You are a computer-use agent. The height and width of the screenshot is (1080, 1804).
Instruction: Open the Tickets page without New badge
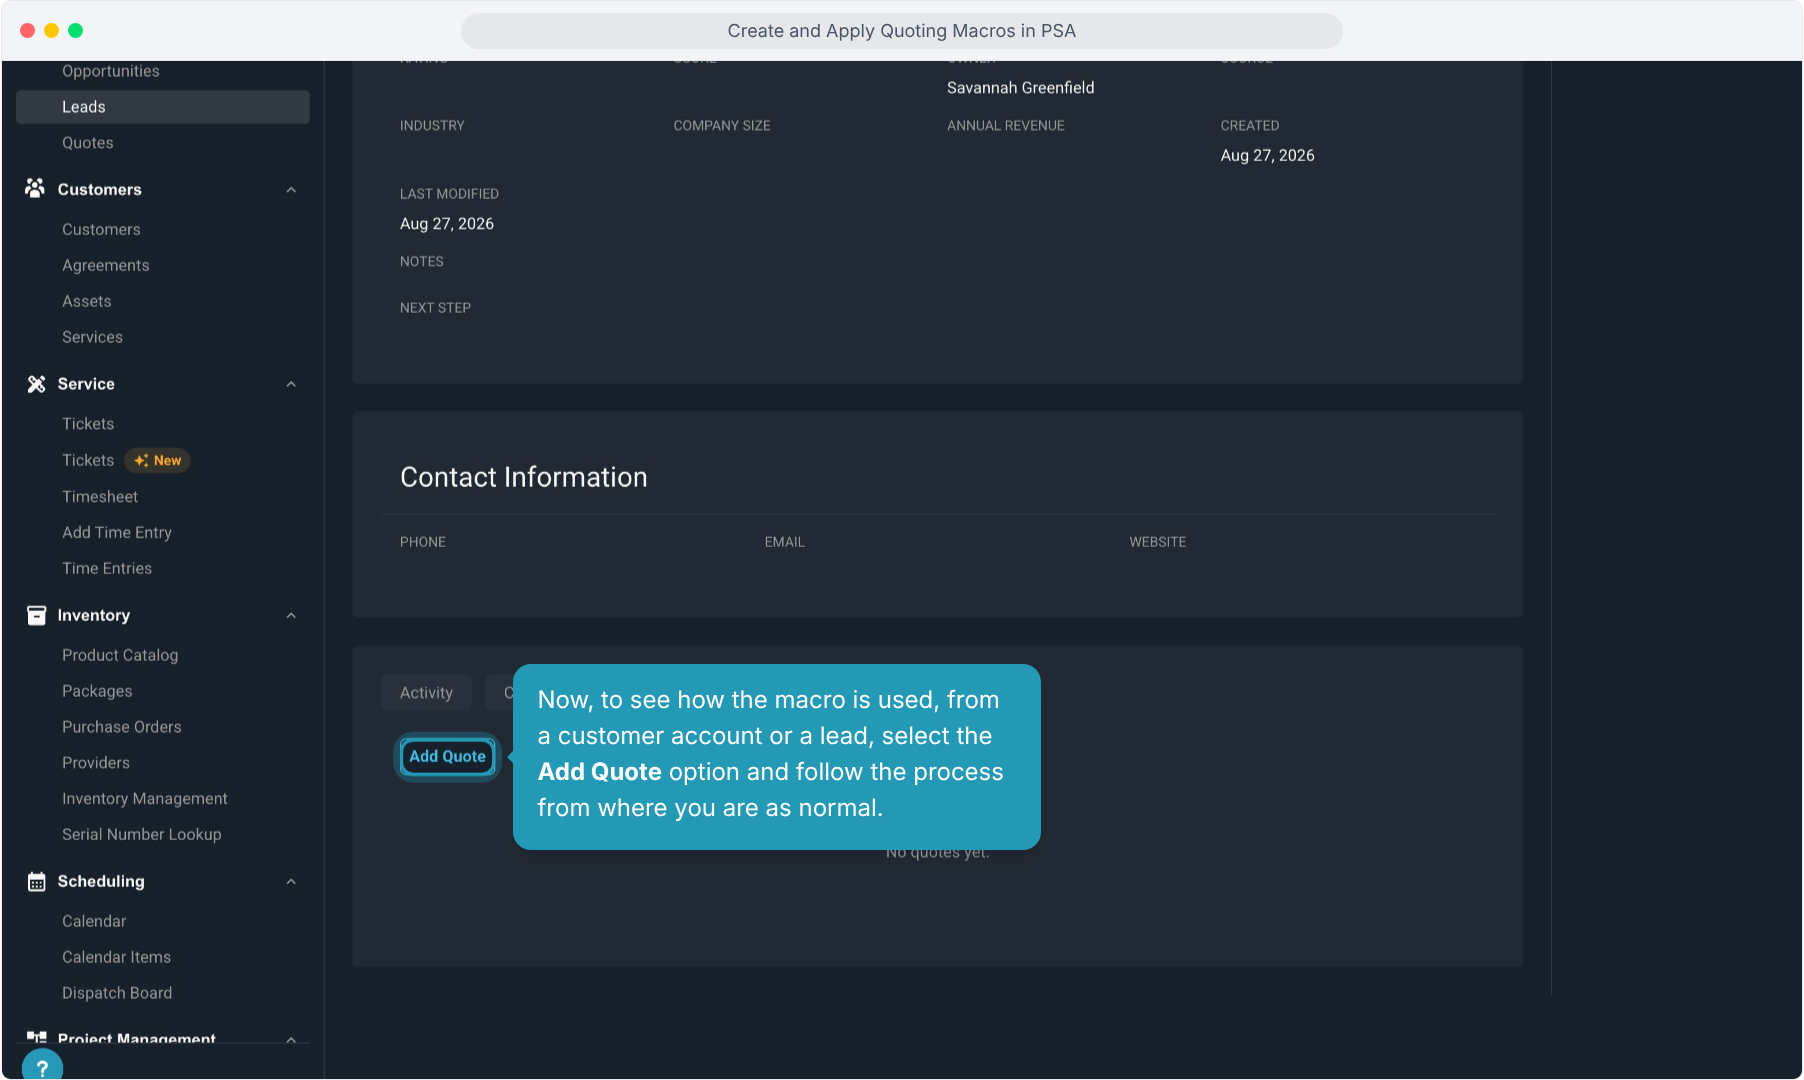click(x=88, y=424)
